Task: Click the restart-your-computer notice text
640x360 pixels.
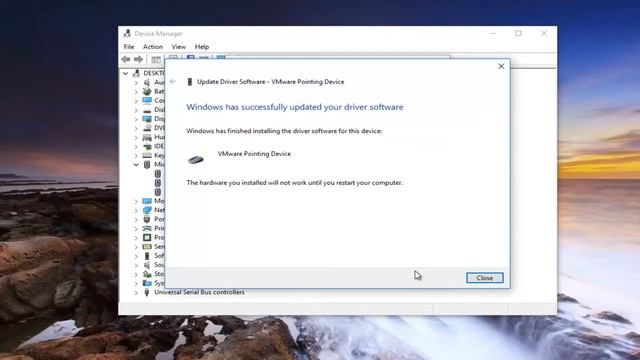Action: tap(294, 183)
